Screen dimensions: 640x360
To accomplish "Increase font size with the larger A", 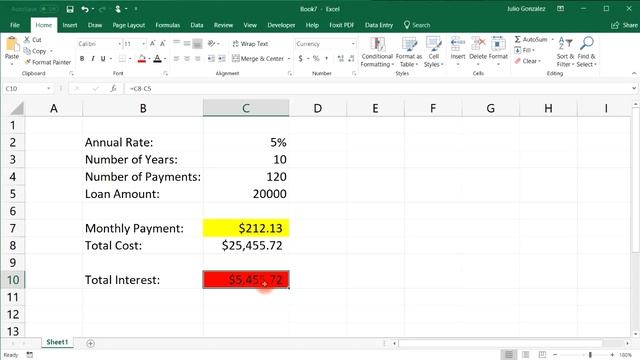I will tap(152, 43).
